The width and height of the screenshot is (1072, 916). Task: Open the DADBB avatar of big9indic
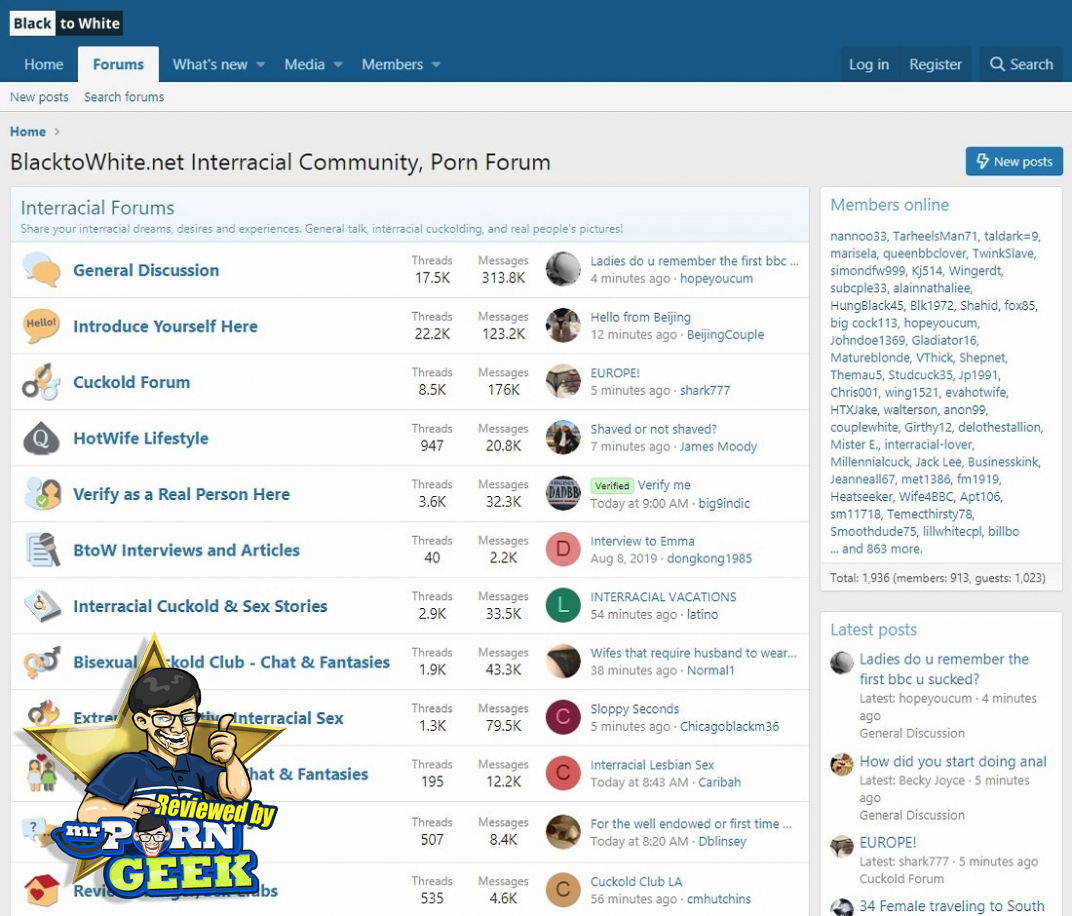tap(563, 493)
